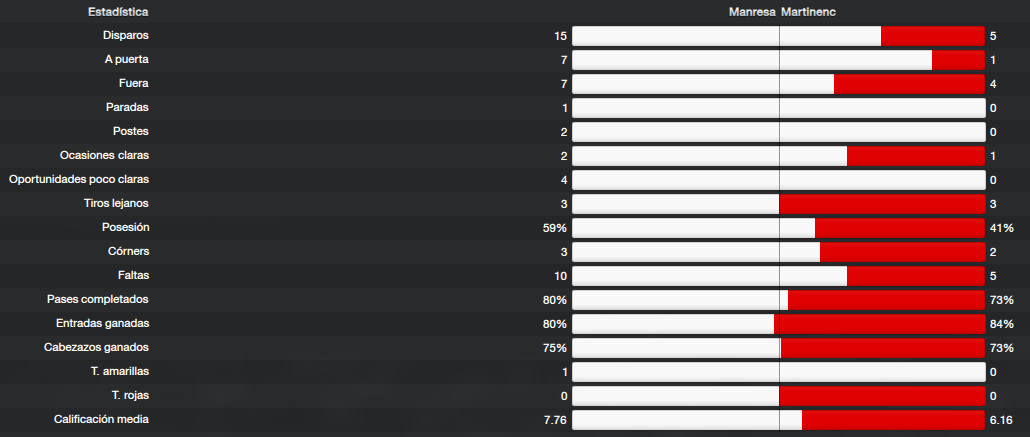Viewport: 1030px width, 437px height.
Task: Select the Manresa team name header
Action: [x=752, y=12]
